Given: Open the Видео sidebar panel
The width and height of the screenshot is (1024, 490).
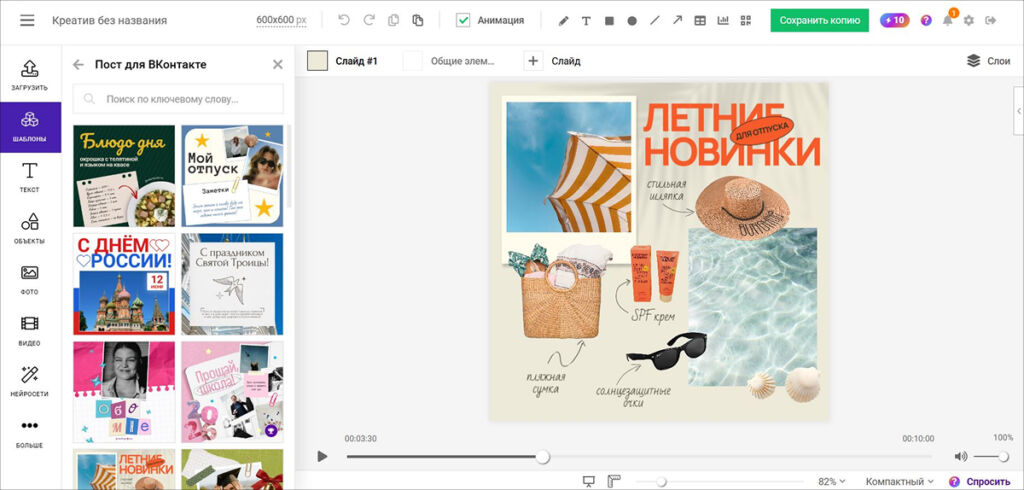Looking at the screenshot, I should 30,331.
